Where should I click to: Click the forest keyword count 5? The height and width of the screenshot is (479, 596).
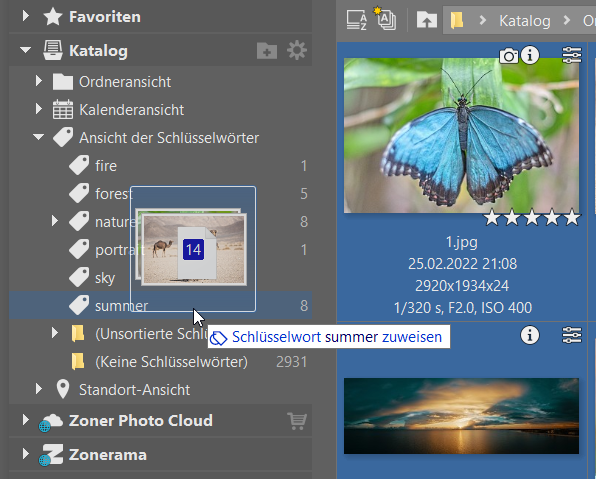pos(304,194)
